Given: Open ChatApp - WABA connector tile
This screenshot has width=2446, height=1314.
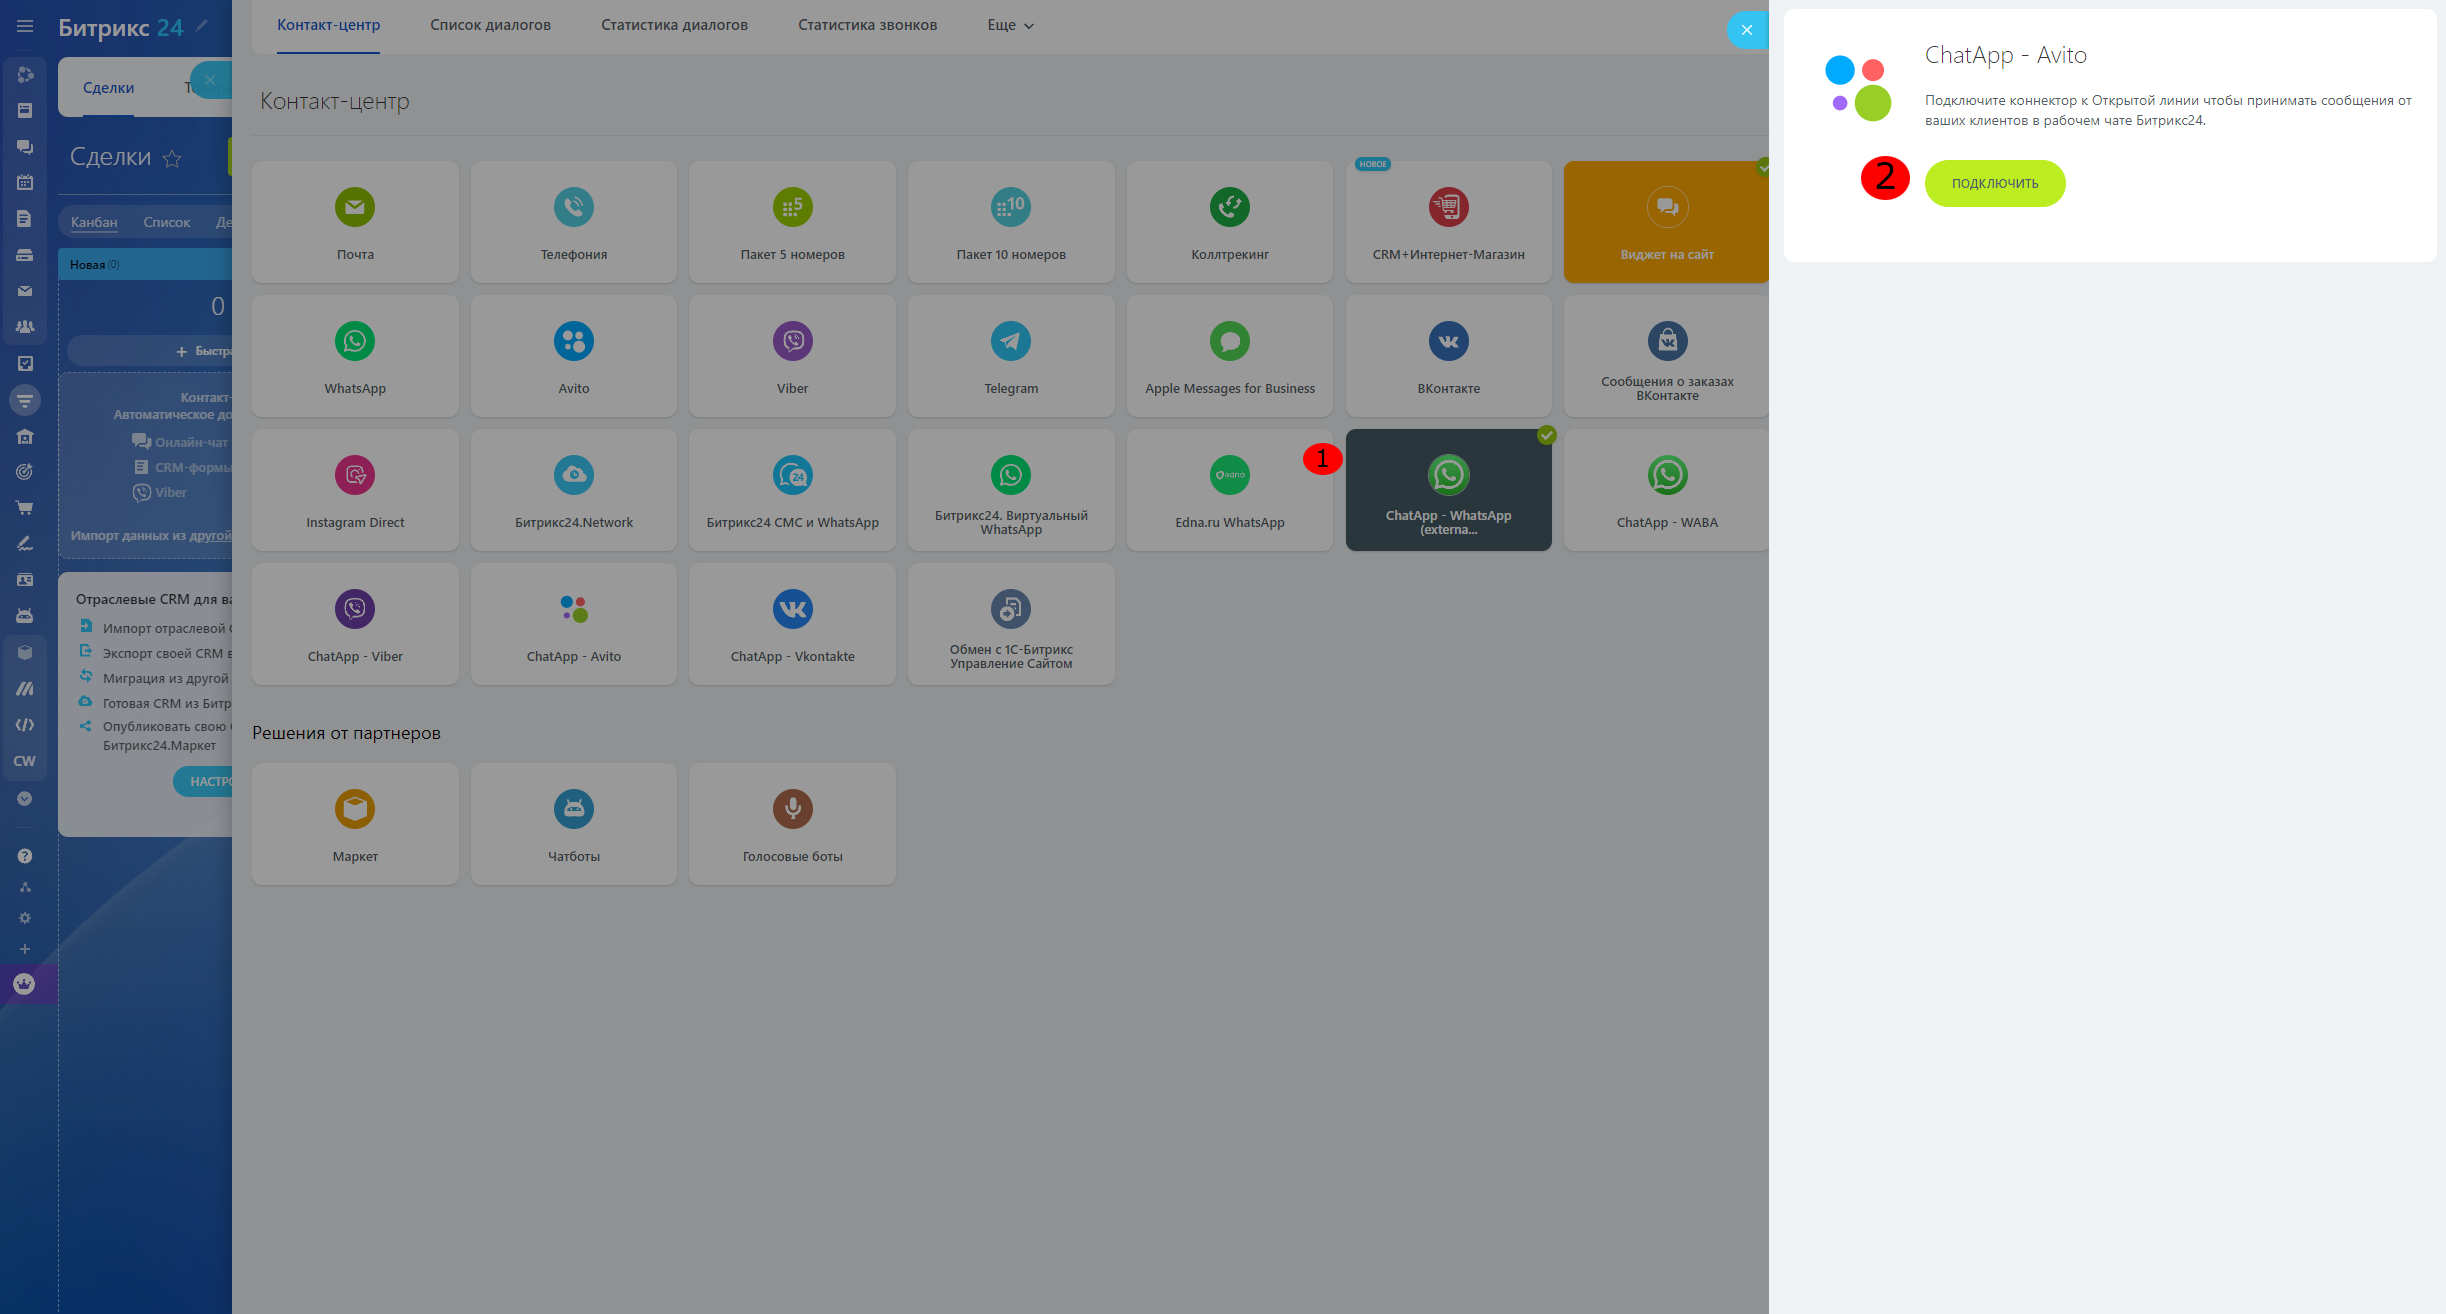Looking at the screenshot, I should (1666, 490).
